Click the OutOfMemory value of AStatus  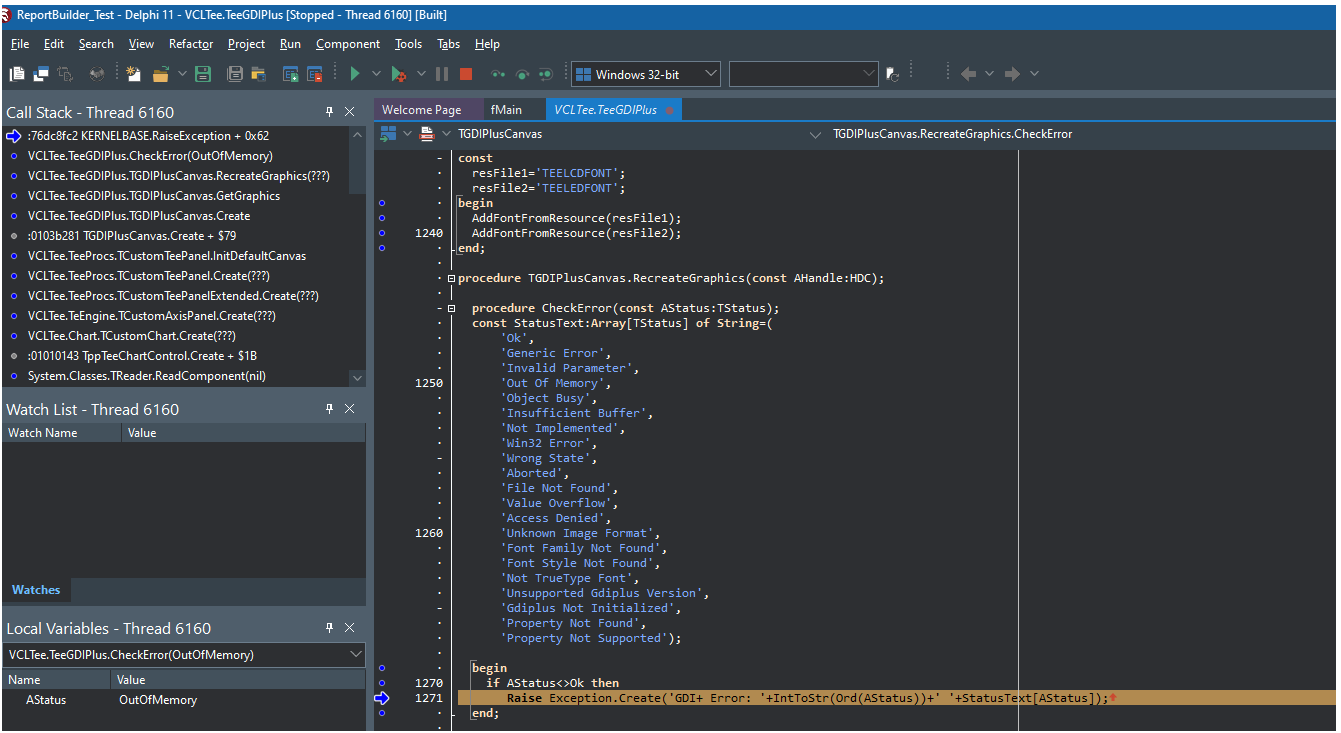158,700
